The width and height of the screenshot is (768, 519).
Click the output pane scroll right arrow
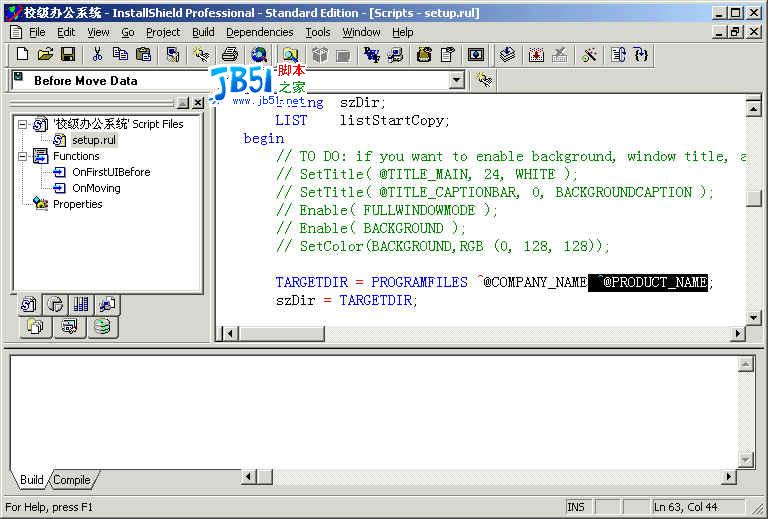click(x=729, y=476)
